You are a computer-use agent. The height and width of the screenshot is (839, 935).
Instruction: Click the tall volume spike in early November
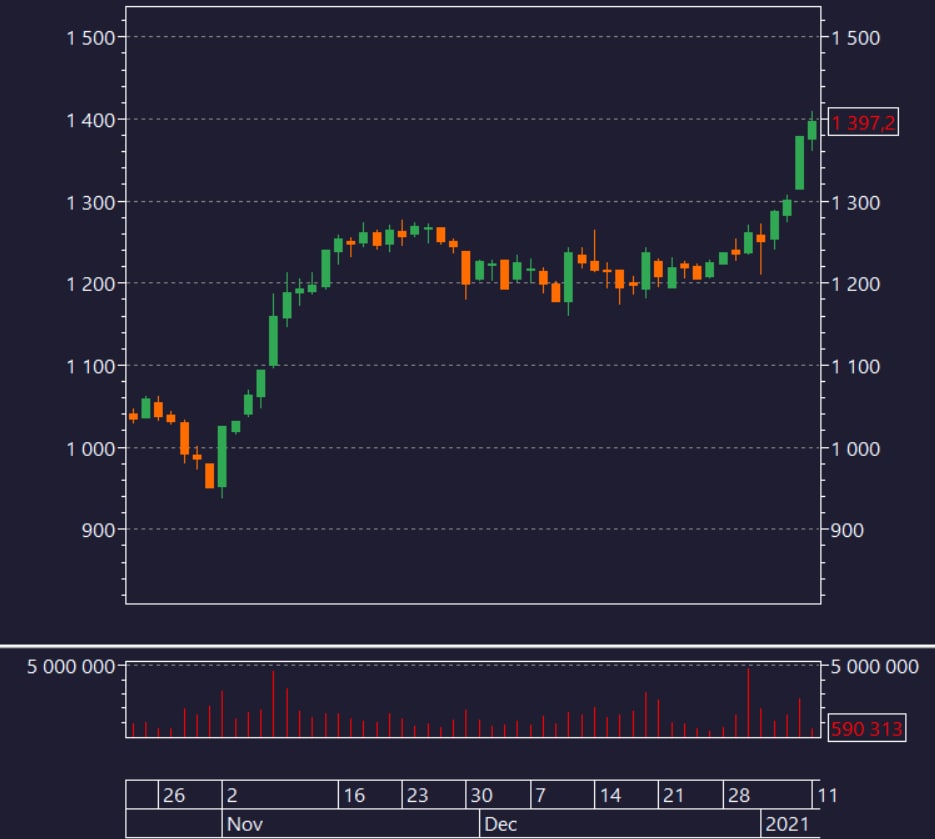pos(273,704)
